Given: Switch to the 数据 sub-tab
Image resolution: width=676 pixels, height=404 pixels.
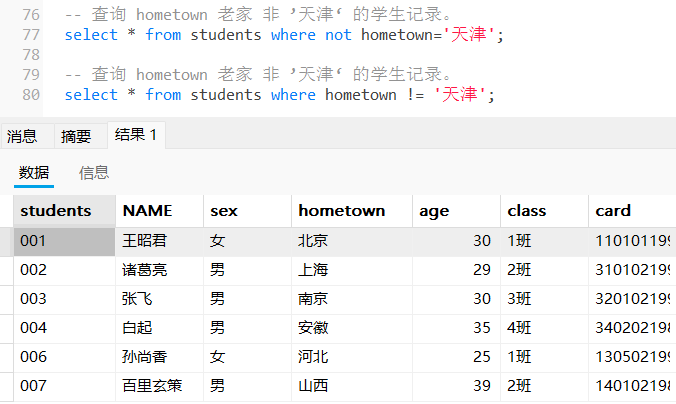Looking at the screenshot, I should (x=34, y=173).
